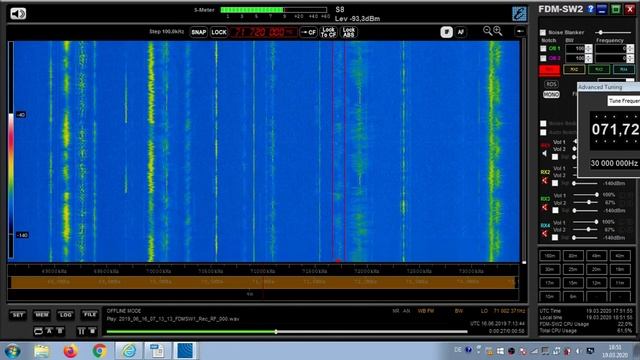This screenshot has width=640, height=360.
Task: Unmute RX2 speaker icon
Action: [544, 180]
